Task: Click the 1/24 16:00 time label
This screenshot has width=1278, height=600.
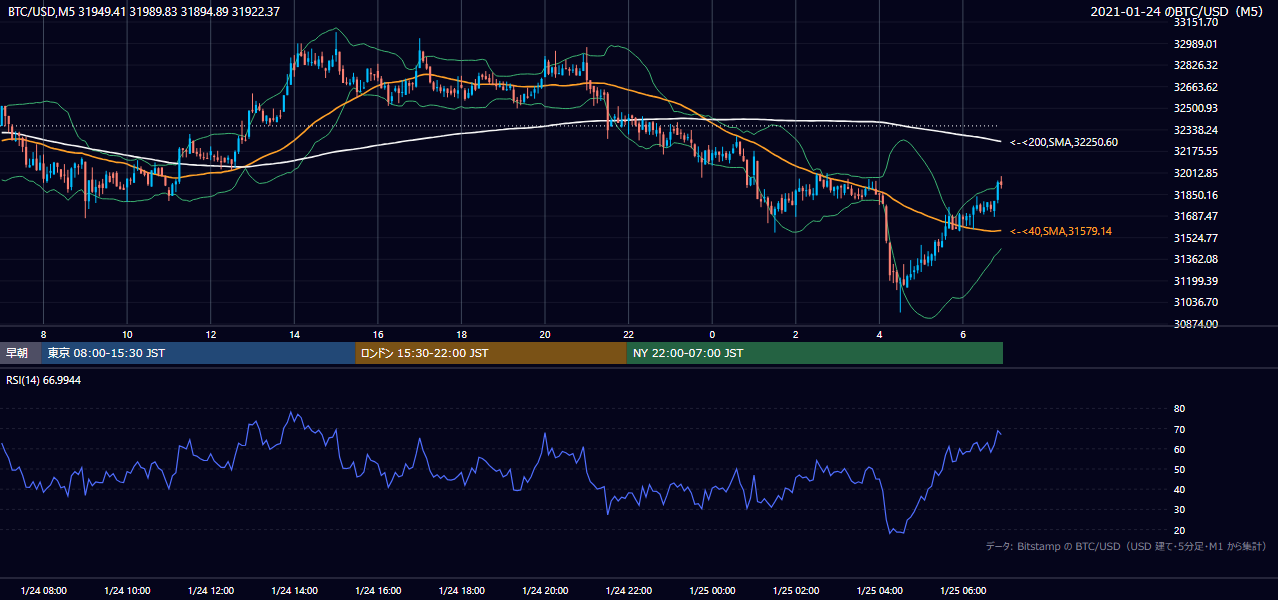Action: tap(377, 591)
